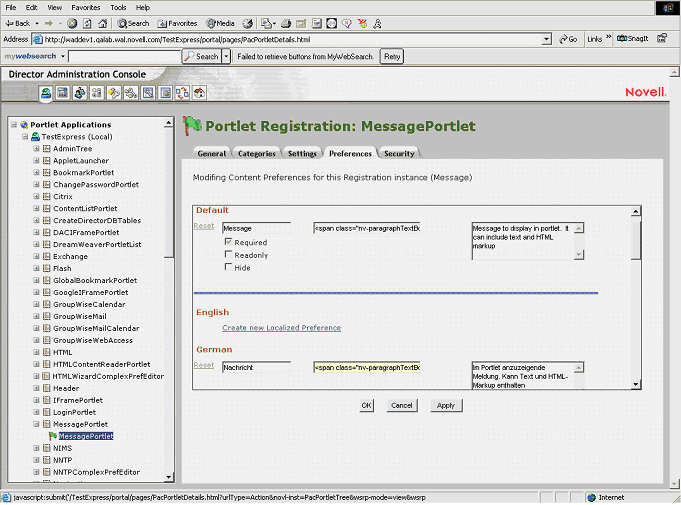The height and width of the screenshot is (505, 681).
Task: Click the Apply button
Action: (446, 406)
